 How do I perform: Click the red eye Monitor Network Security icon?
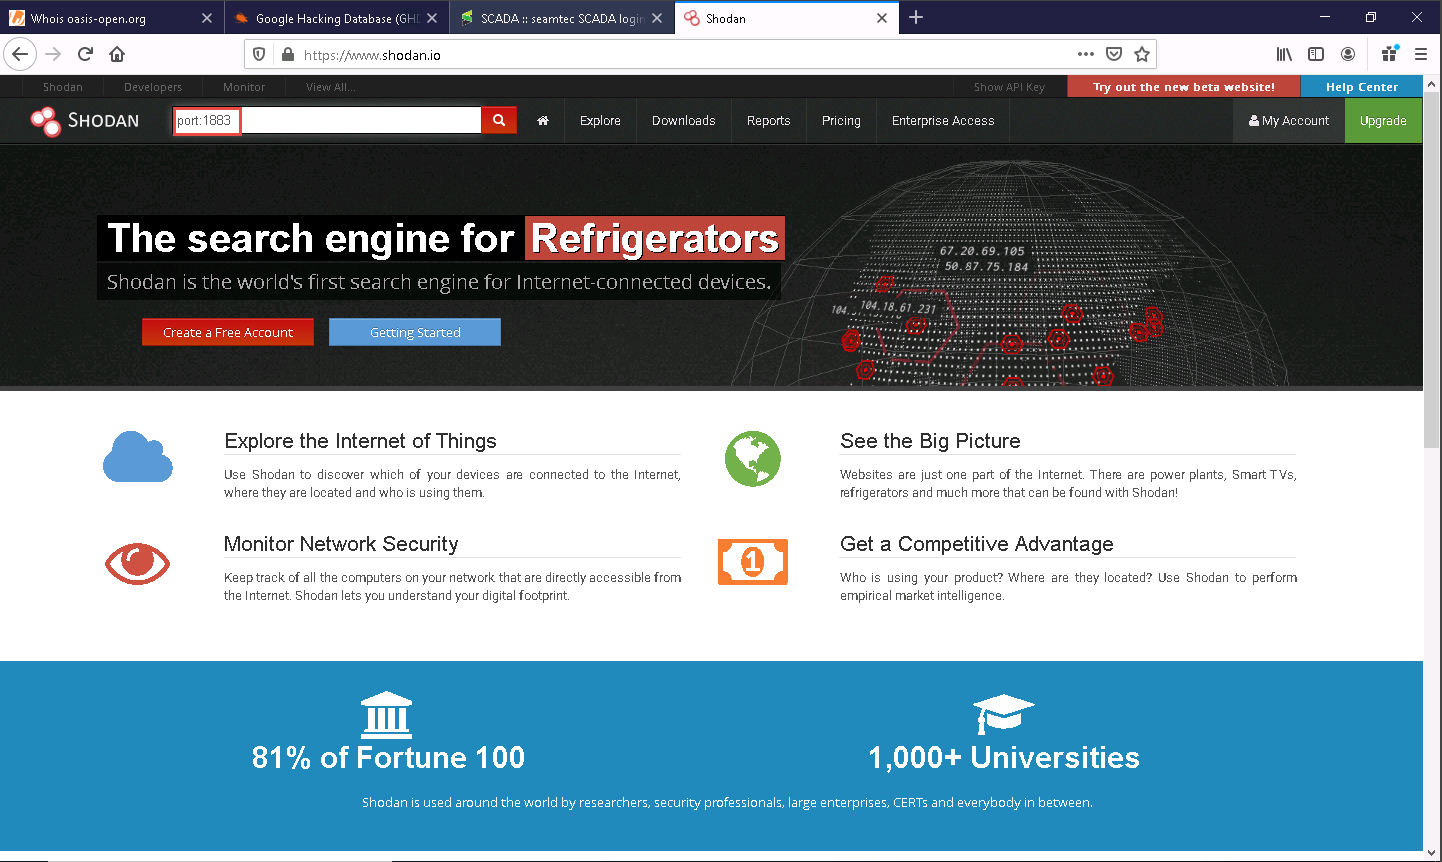click(137, 563)
